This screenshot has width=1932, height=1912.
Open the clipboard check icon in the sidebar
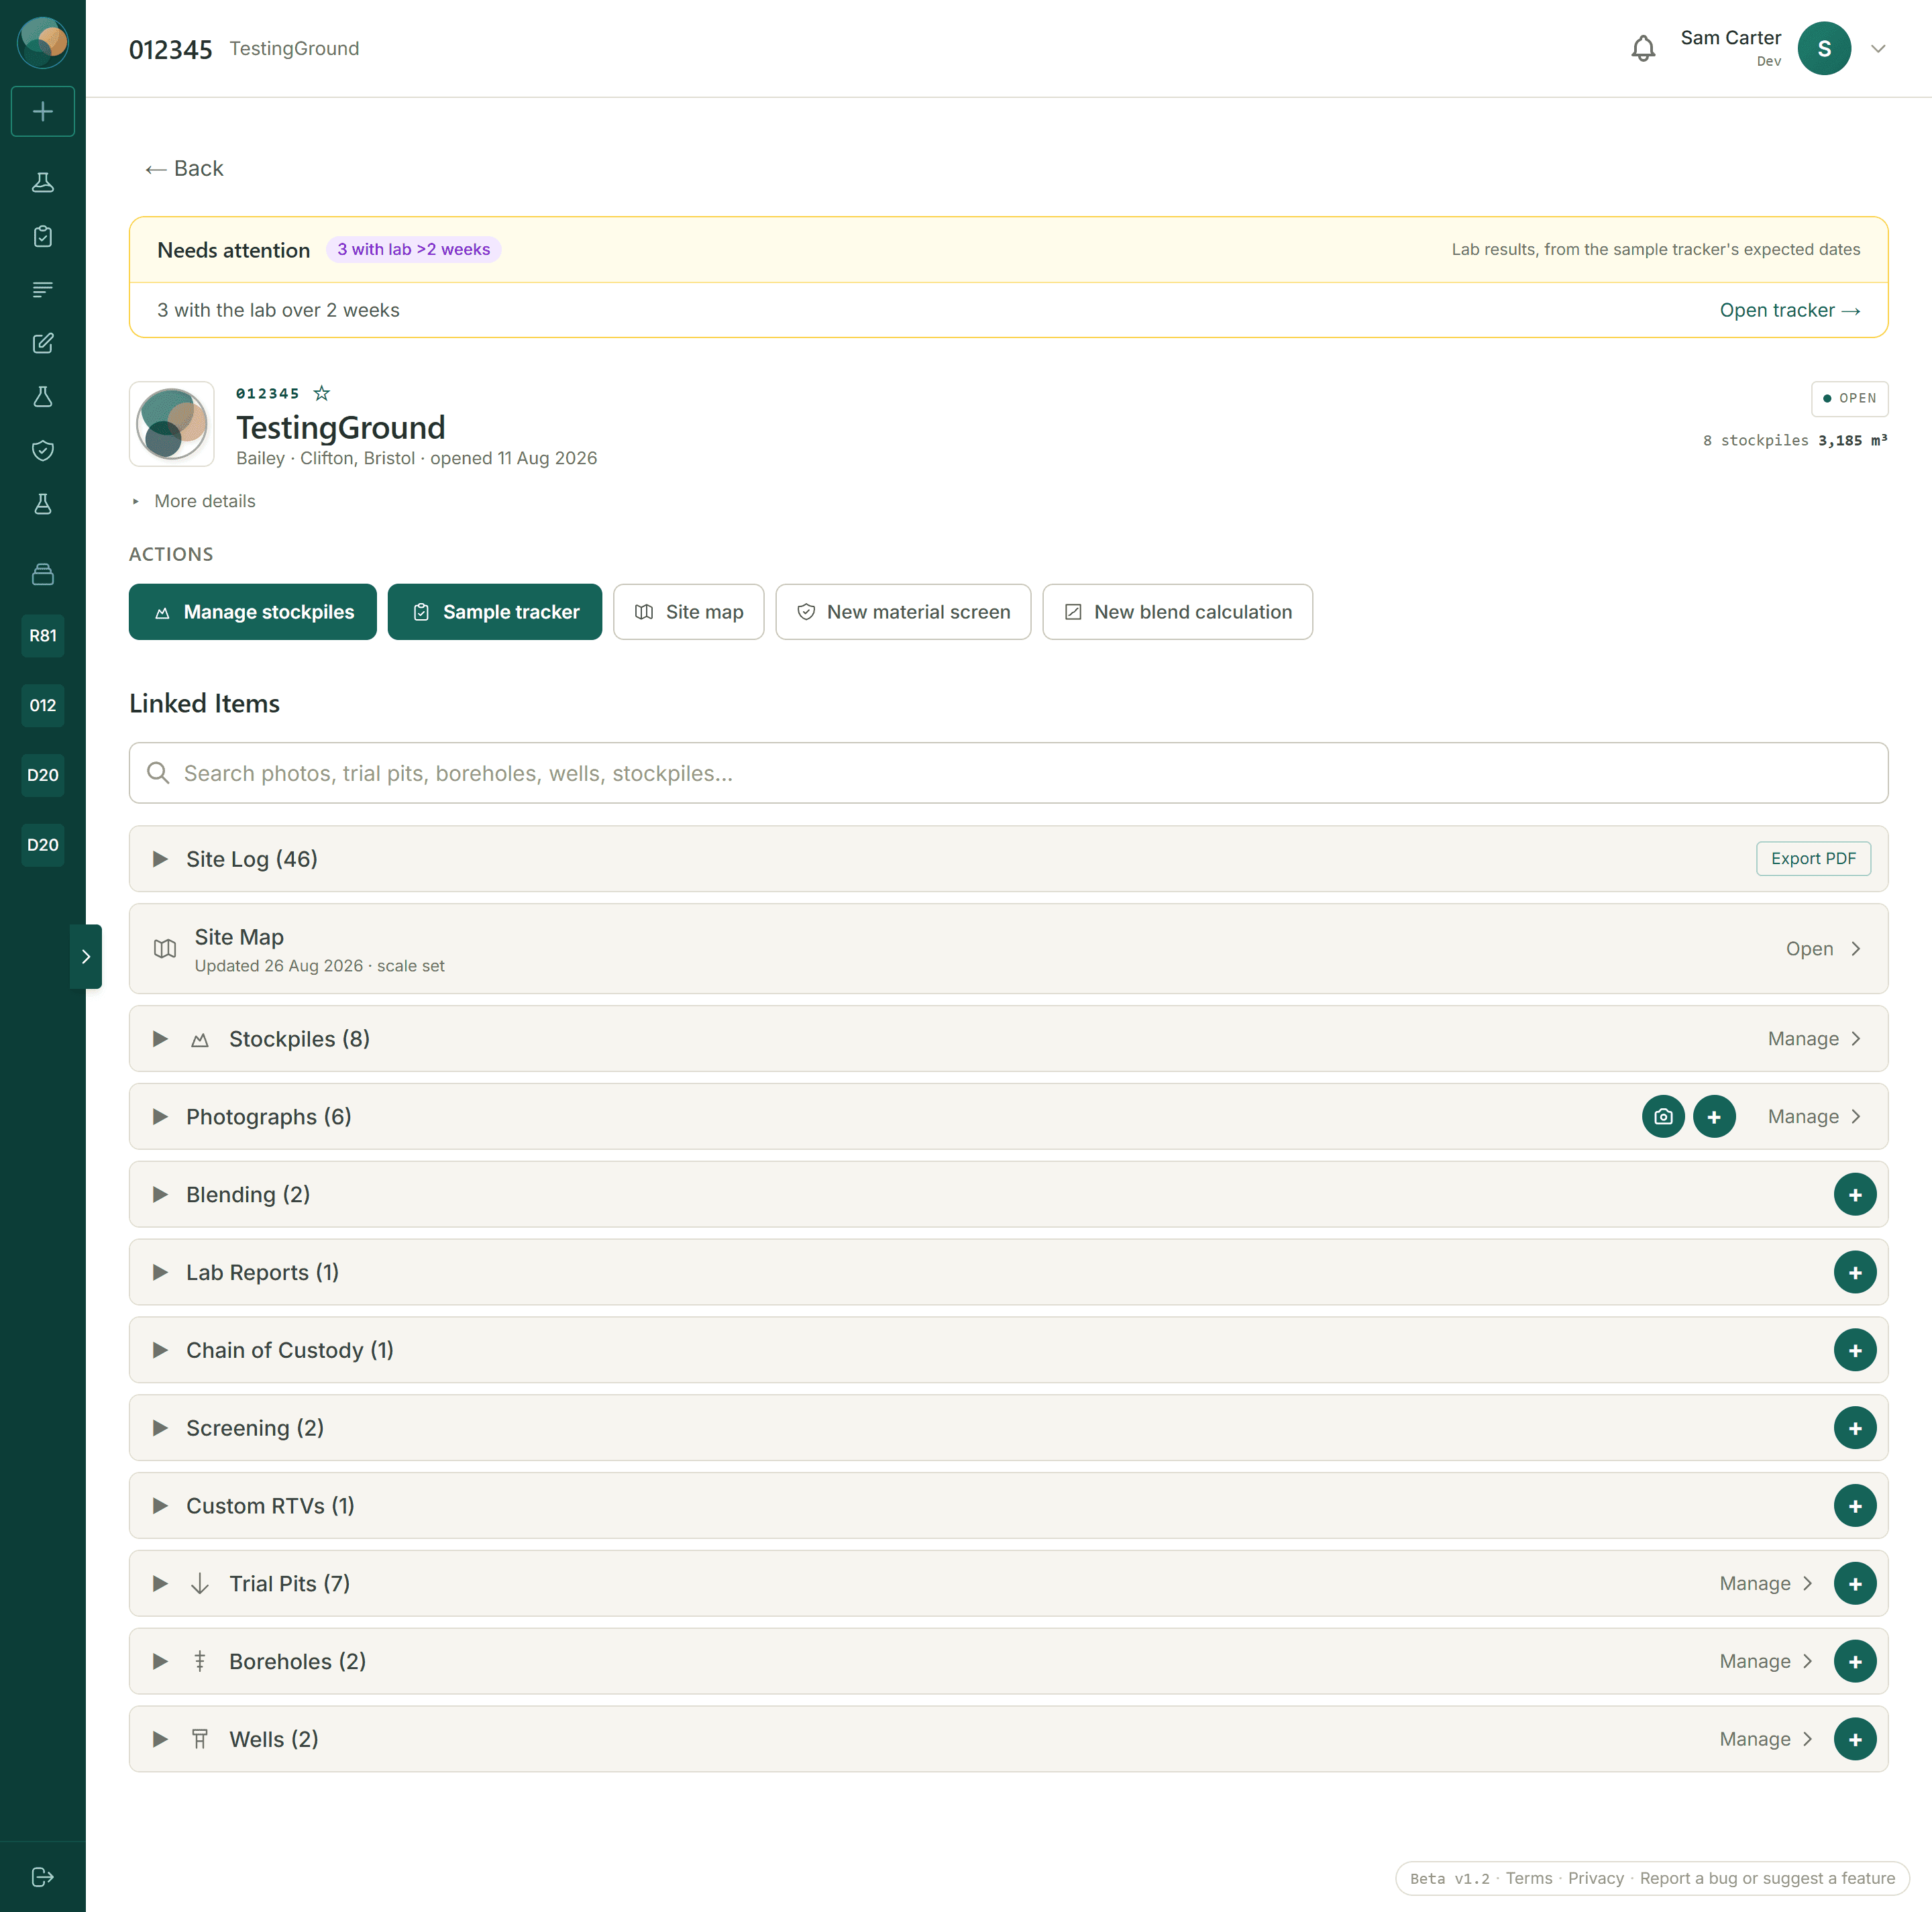43,236
